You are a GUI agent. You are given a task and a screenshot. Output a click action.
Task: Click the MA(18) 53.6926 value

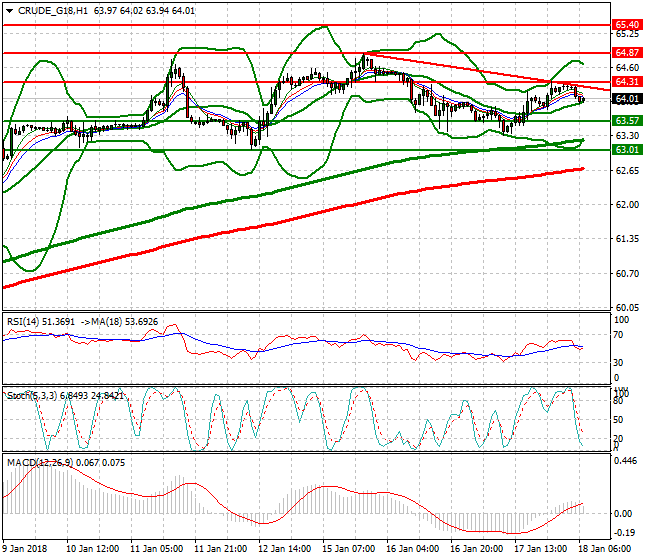coord(125,322)
